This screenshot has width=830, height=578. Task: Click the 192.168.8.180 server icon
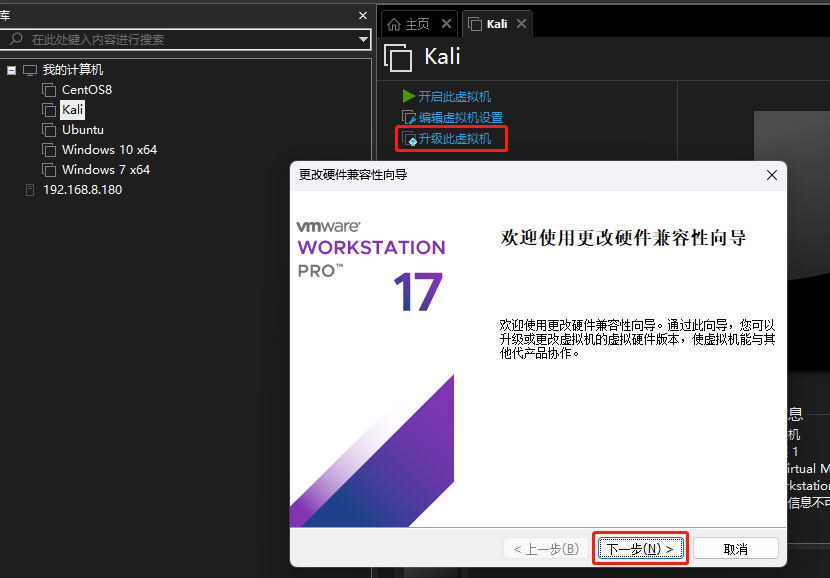click(30, 189)
